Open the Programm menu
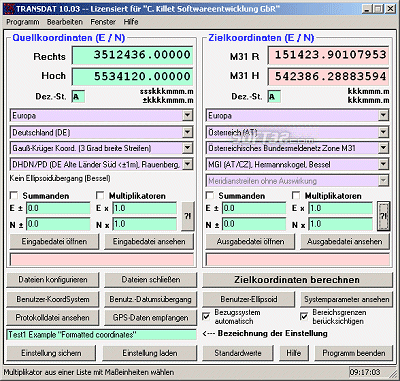This screenshot has height=381, width=400. 23,22
